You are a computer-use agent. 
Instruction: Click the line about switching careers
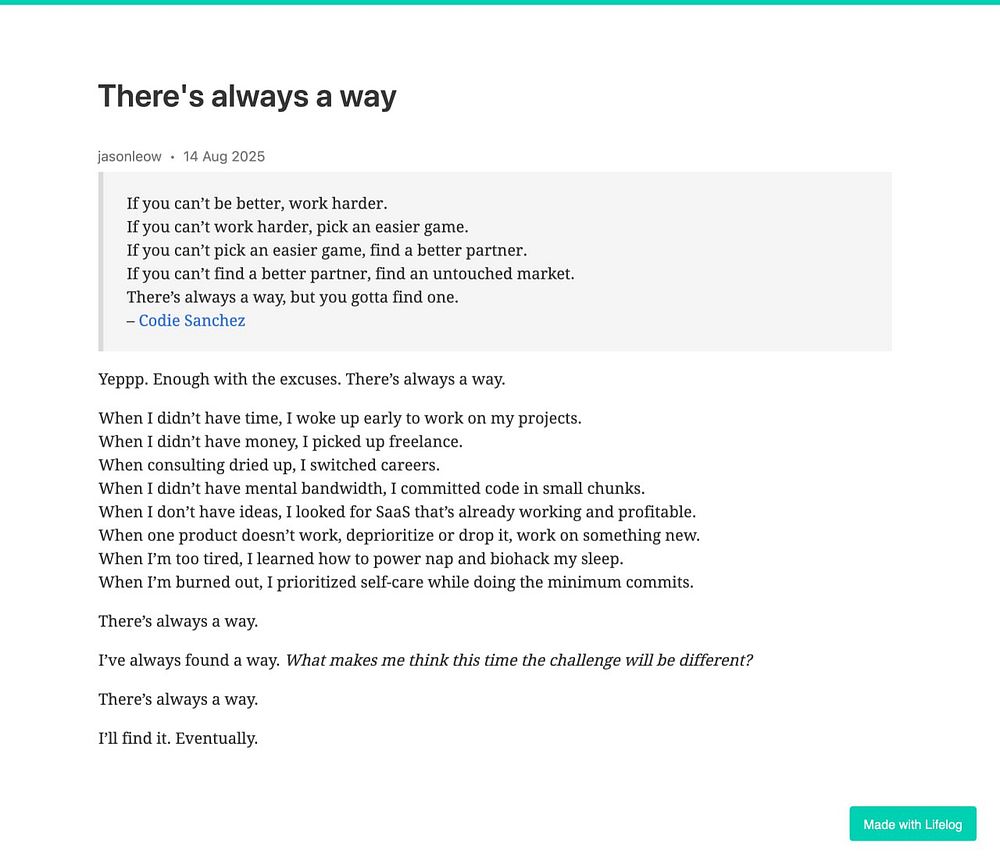point(269,465)
